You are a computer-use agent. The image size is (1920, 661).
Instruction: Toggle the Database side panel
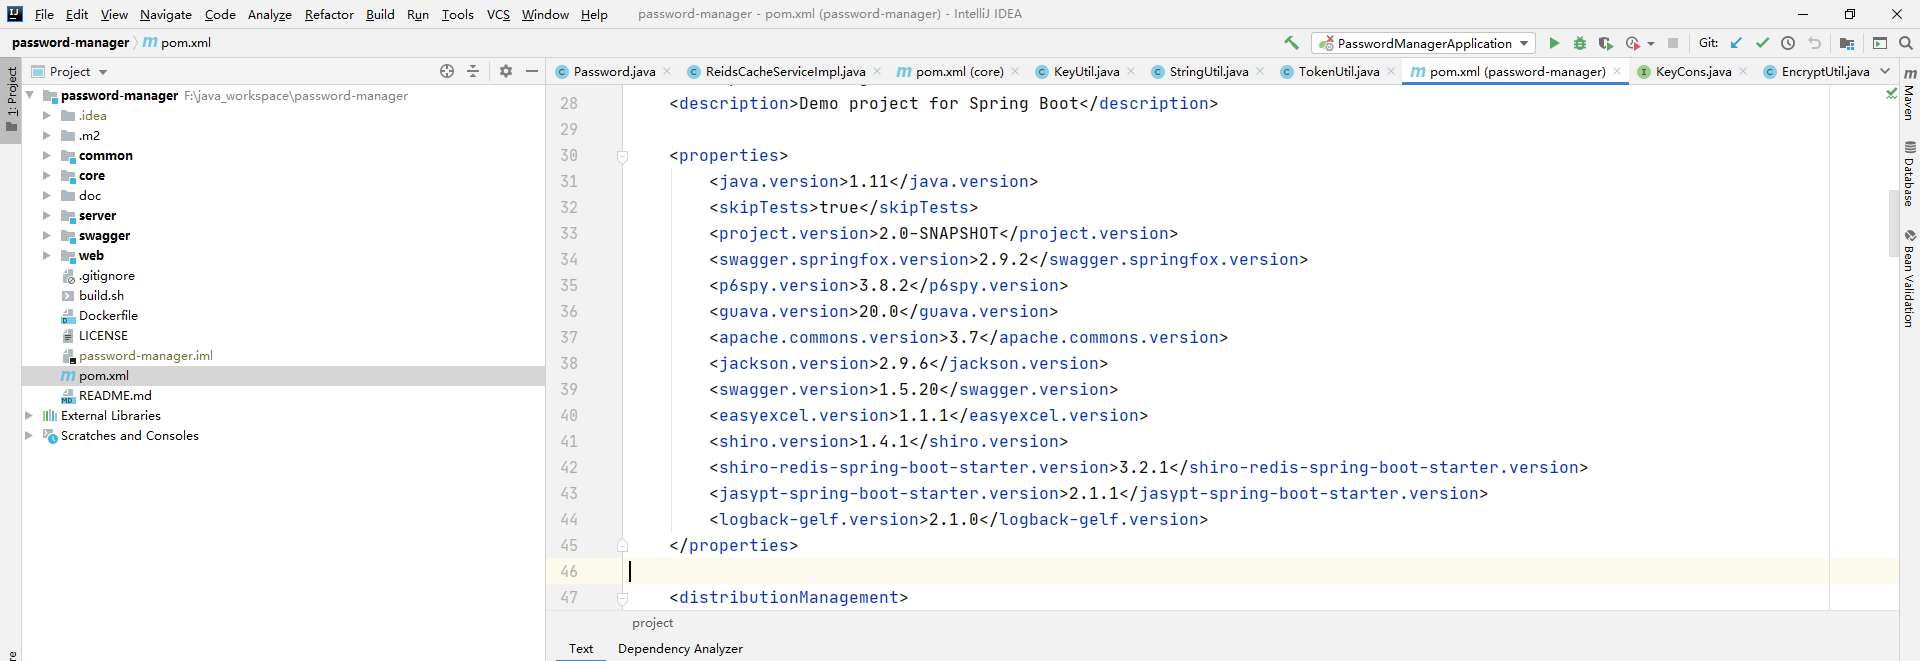pyautogui.click(x=1909, y=174)
